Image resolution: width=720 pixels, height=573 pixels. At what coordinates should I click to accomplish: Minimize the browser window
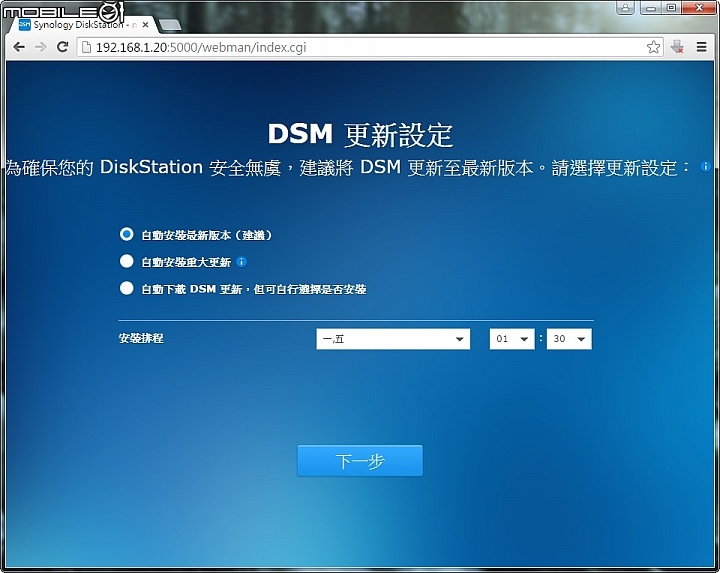[651, 7]
